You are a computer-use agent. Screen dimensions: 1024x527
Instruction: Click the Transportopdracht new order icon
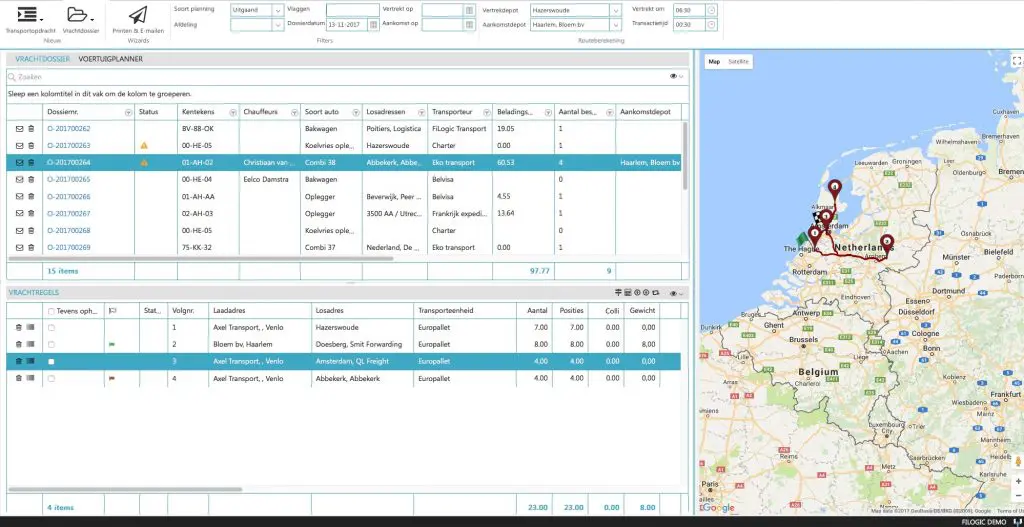[27, 15]
